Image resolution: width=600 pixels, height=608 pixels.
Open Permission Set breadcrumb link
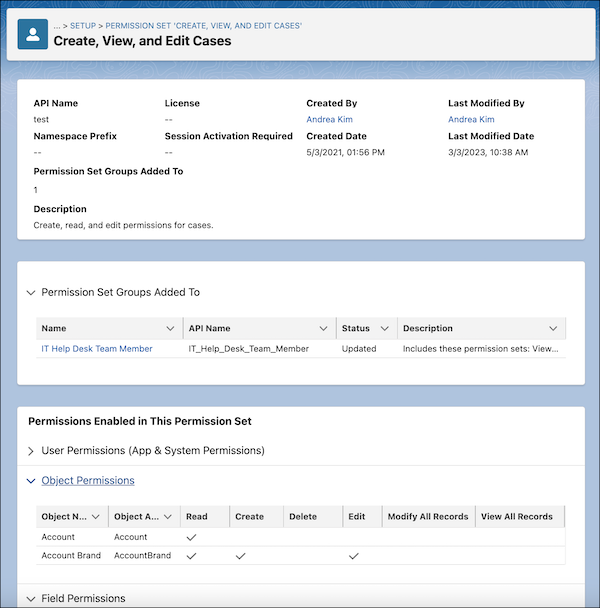[x=204, y=26]
